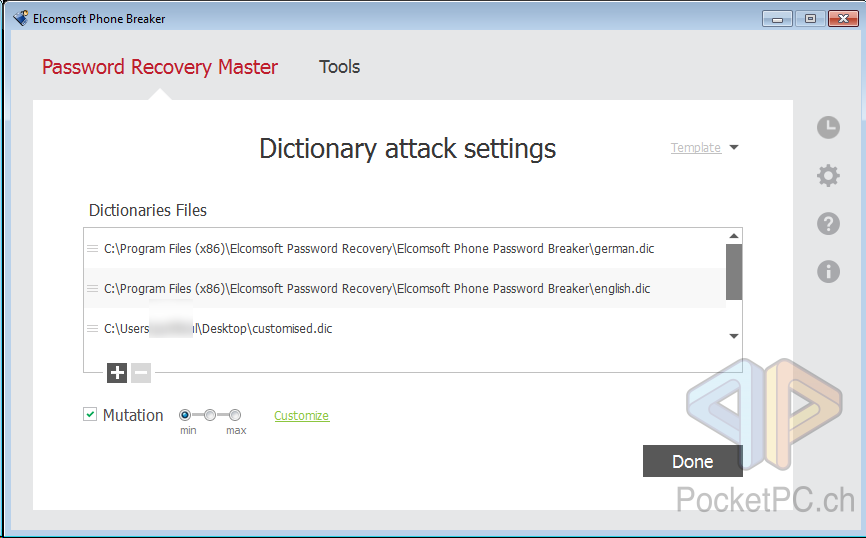
Task: Minimize the Elcomsoft Phone Breaker window
Action: coord(778,19)
